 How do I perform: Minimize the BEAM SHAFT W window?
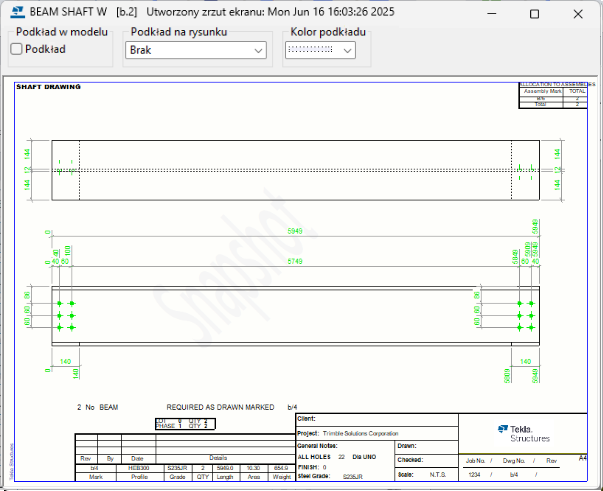(x=491, y=14)
